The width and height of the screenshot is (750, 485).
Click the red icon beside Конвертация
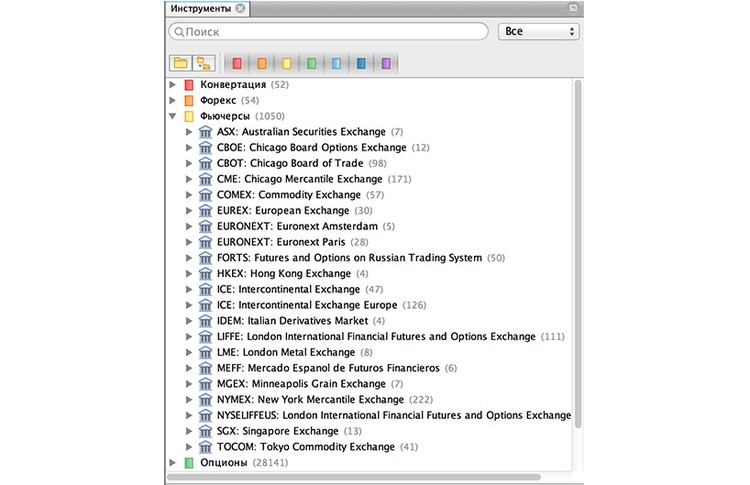click(189, 85)
